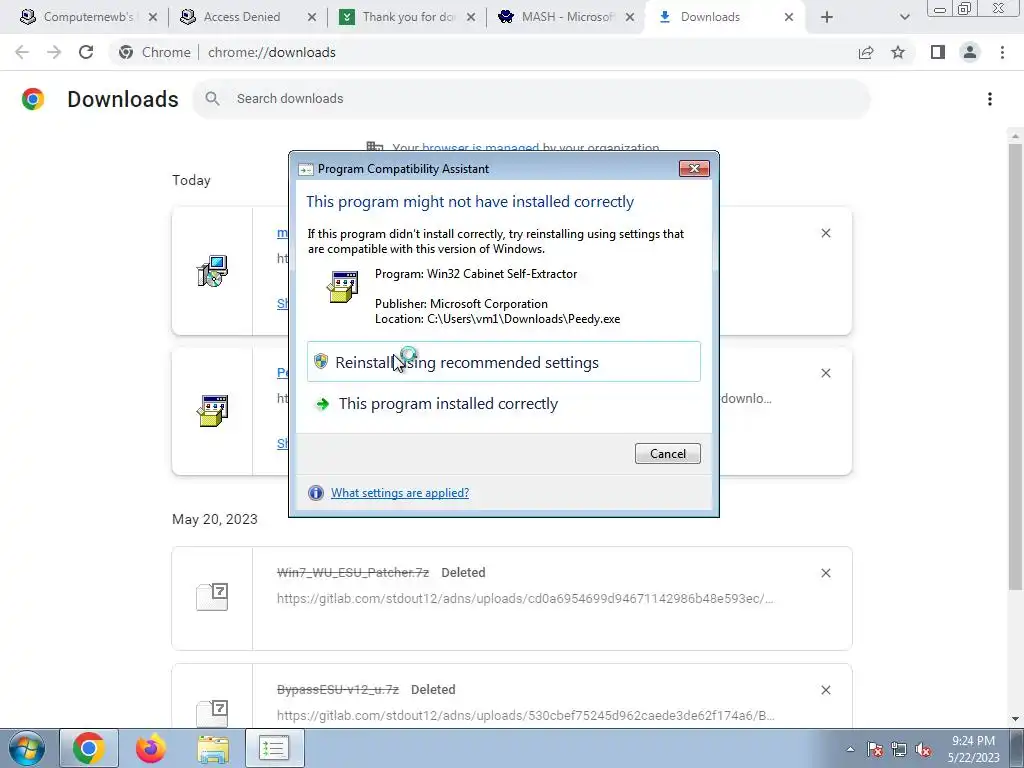Close the Access Denied tab
1024x768 pixels.
point(312,18)
